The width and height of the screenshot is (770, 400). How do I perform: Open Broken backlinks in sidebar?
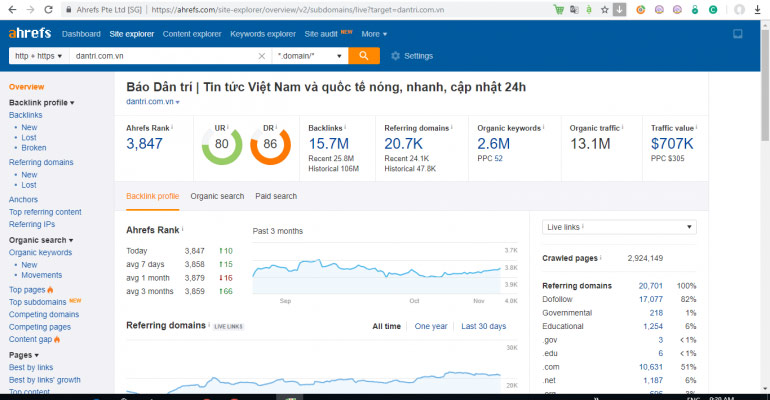click(x=34, y=148)
